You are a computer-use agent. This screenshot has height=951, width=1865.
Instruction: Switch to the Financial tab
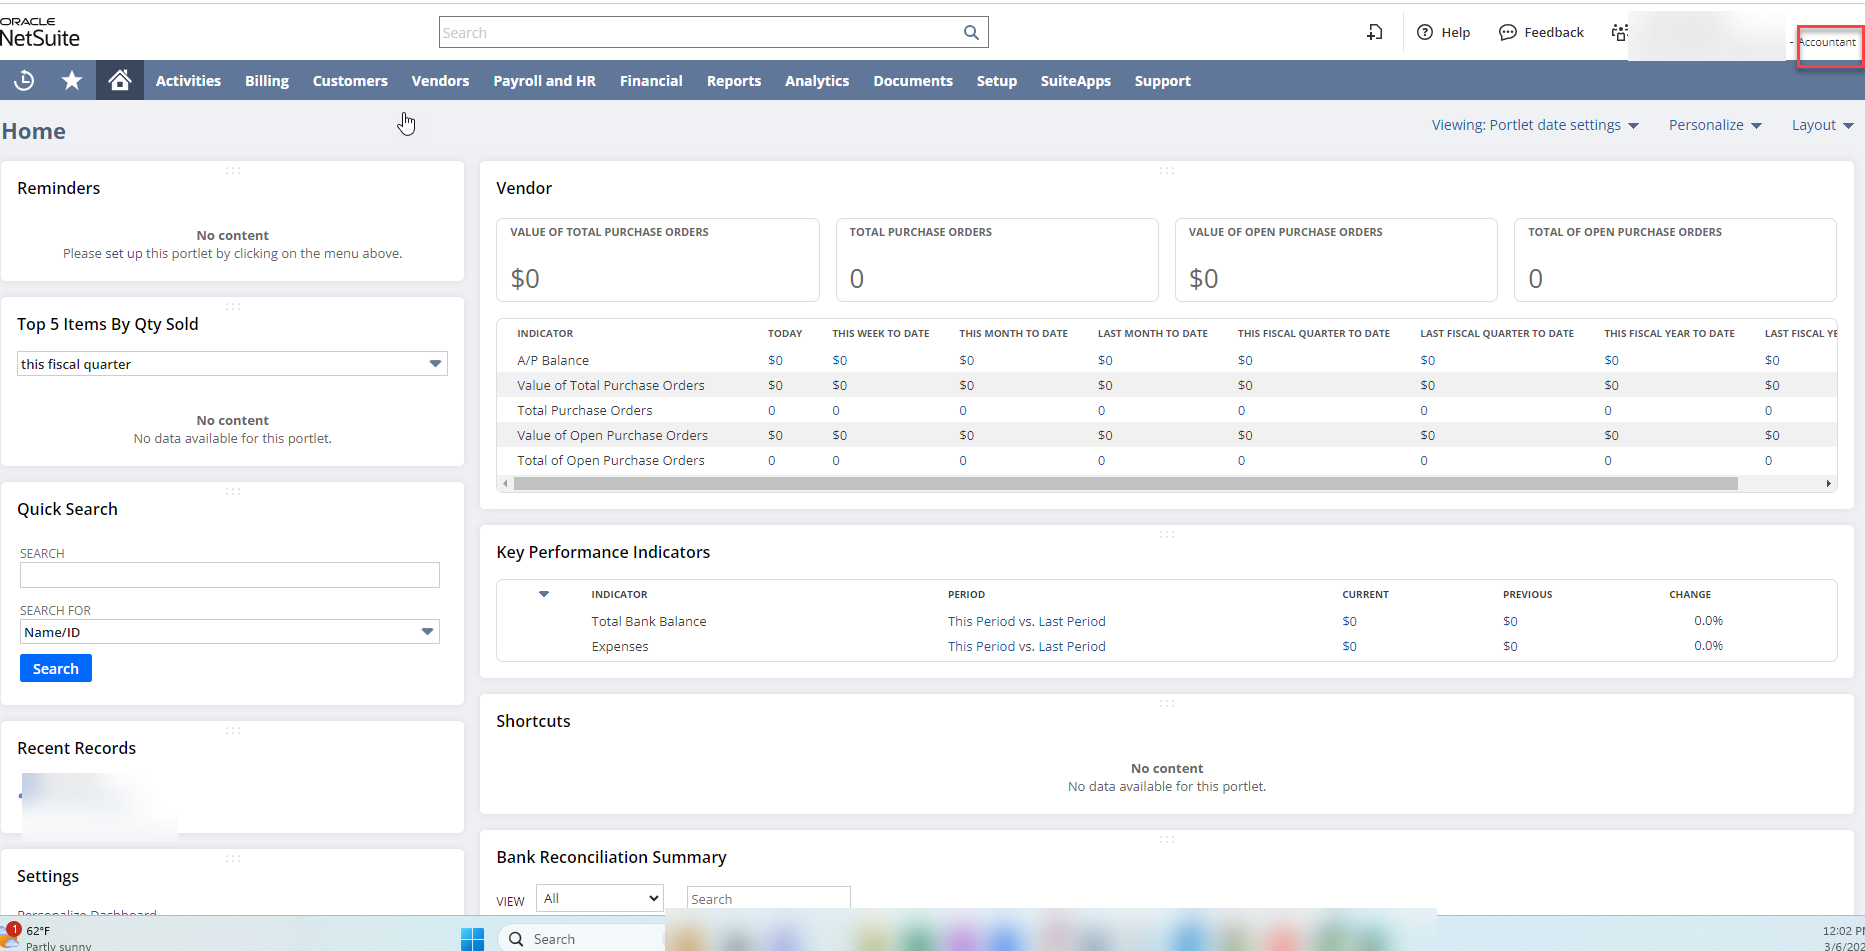(651, 80)
